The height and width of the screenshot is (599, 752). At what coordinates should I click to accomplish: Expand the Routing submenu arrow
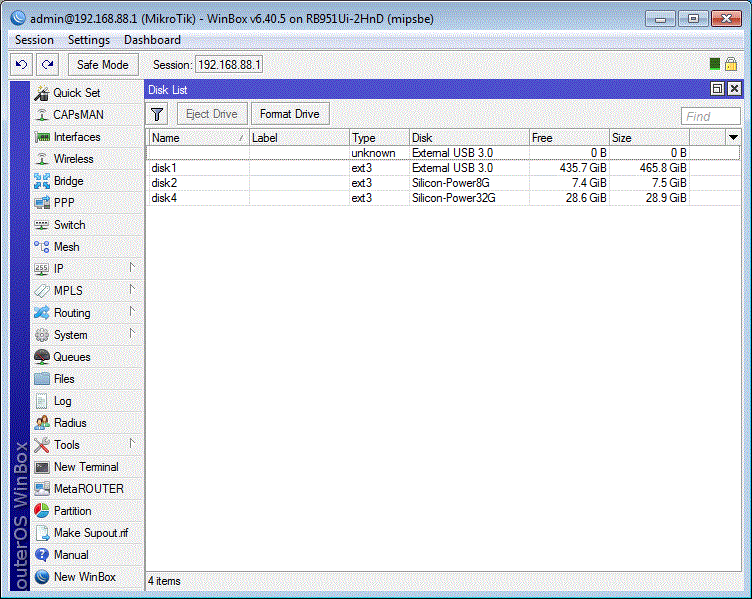click(132, 312)
